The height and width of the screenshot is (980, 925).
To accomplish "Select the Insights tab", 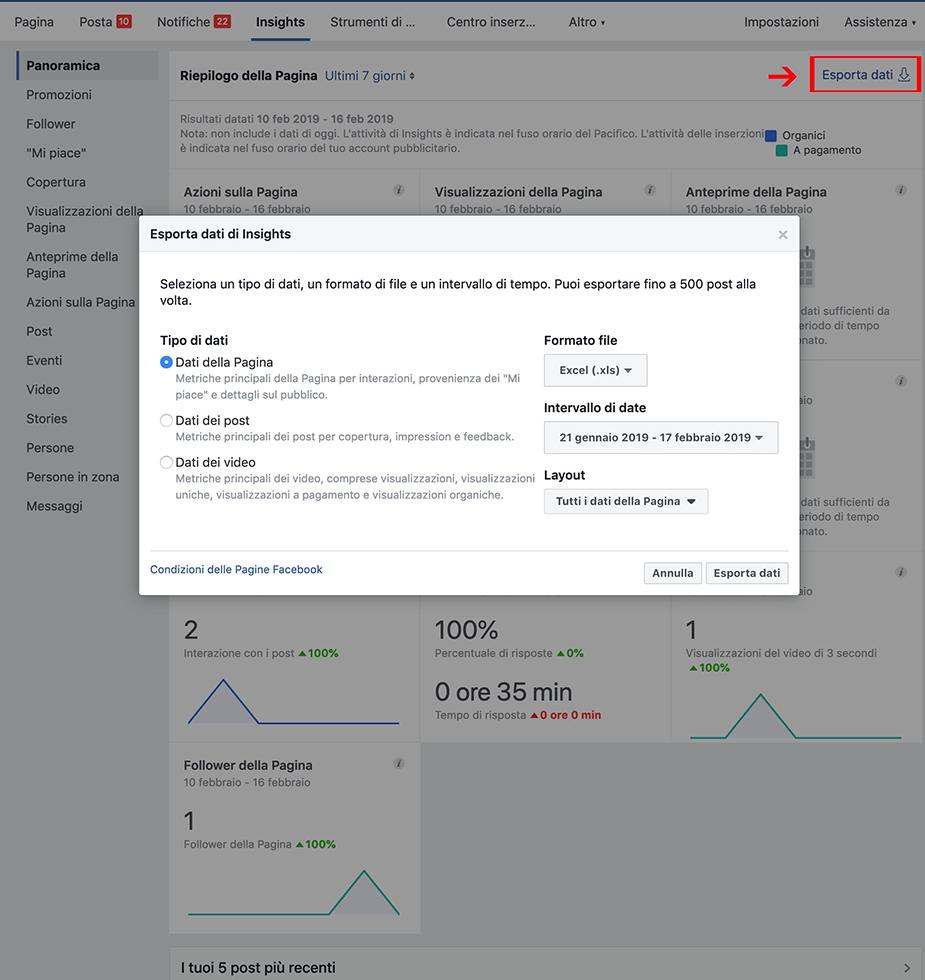I will (280, 22).
